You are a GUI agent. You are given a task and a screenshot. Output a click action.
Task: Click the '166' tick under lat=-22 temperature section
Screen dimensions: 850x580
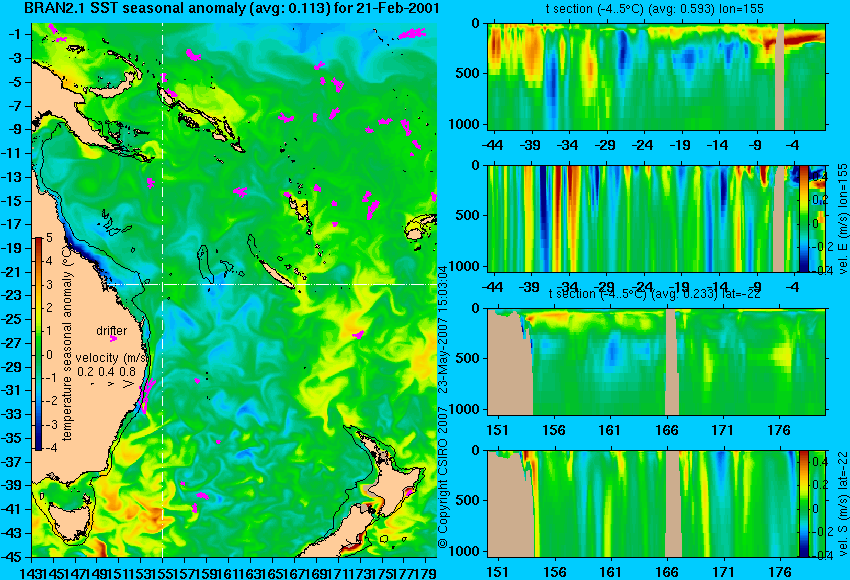(667, 430)
